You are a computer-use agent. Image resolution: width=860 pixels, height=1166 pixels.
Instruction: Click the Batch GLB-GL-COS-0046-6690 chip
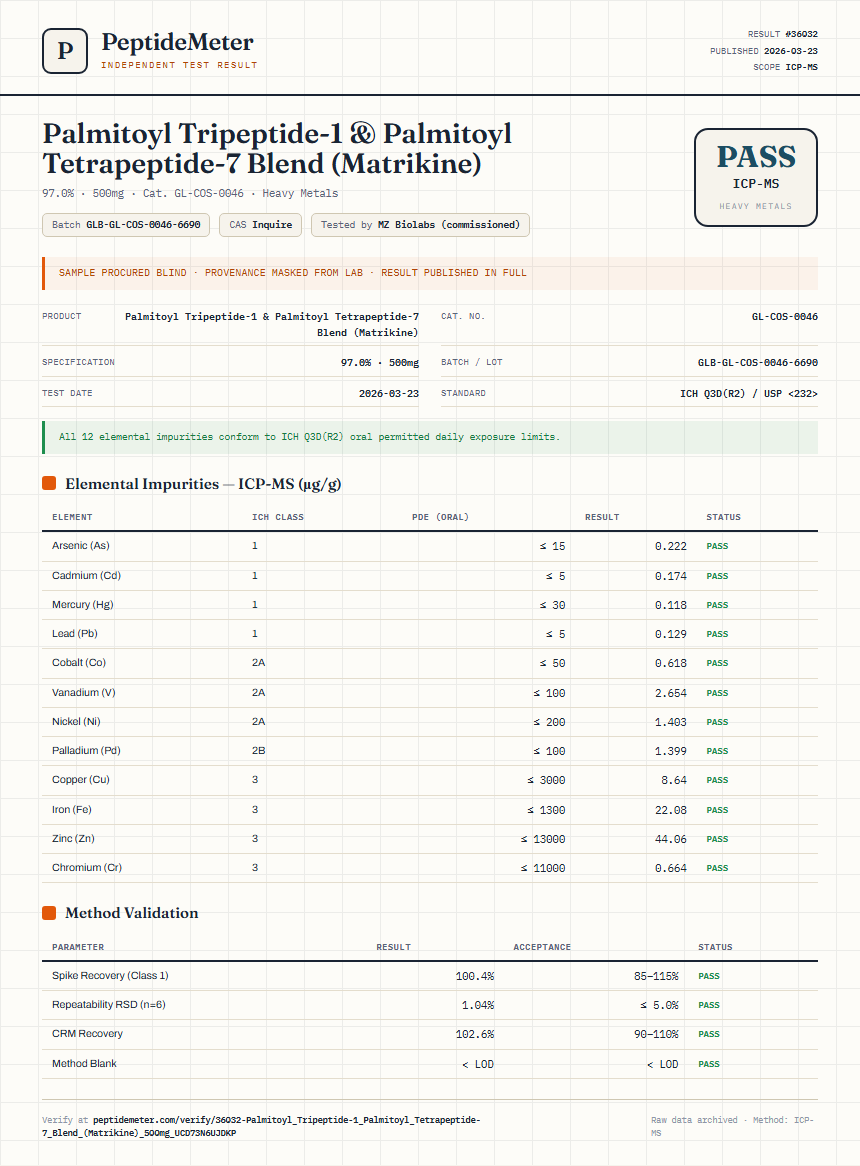click(x=126, y=225)
